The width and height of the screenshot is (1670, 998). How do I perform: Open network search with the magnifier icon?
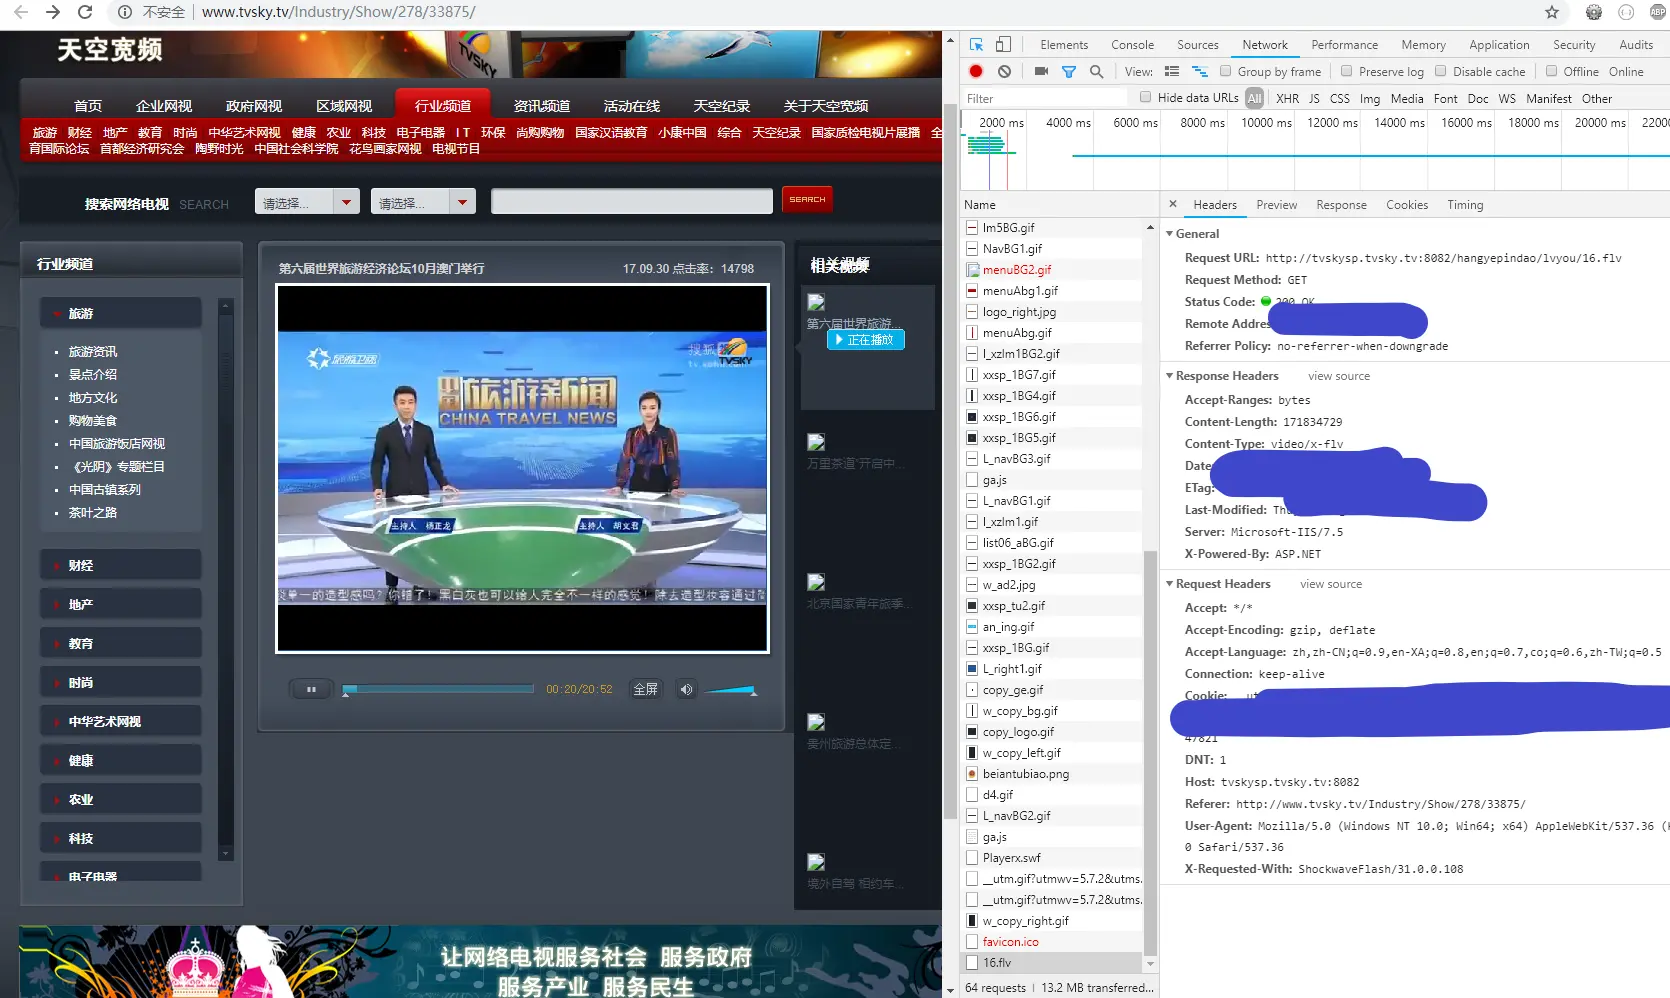pyautogui.click(x=1097, y=71)
